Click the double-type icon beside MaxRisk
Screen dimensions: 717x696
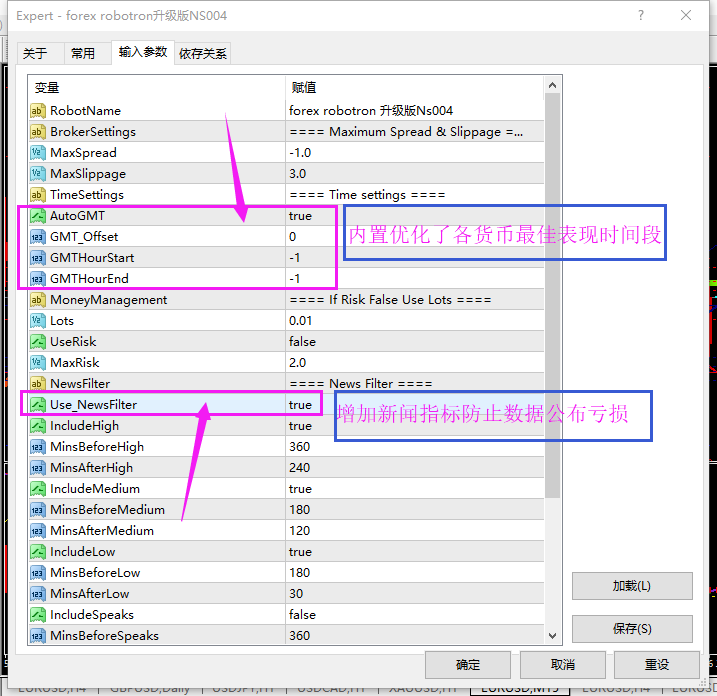coord(37,363)
